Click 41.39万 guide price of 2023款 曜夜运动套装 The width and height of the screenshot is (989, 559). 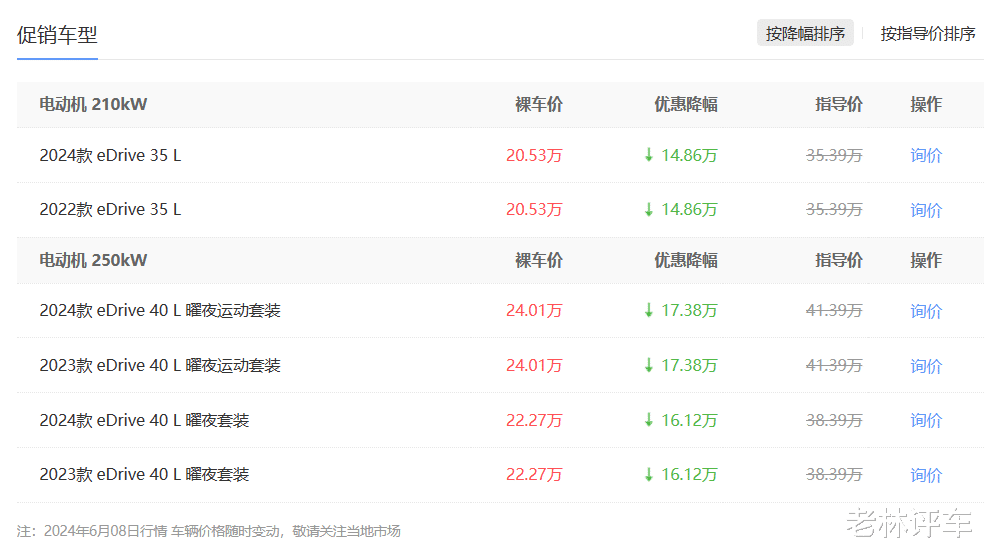[x=834, y=365]
